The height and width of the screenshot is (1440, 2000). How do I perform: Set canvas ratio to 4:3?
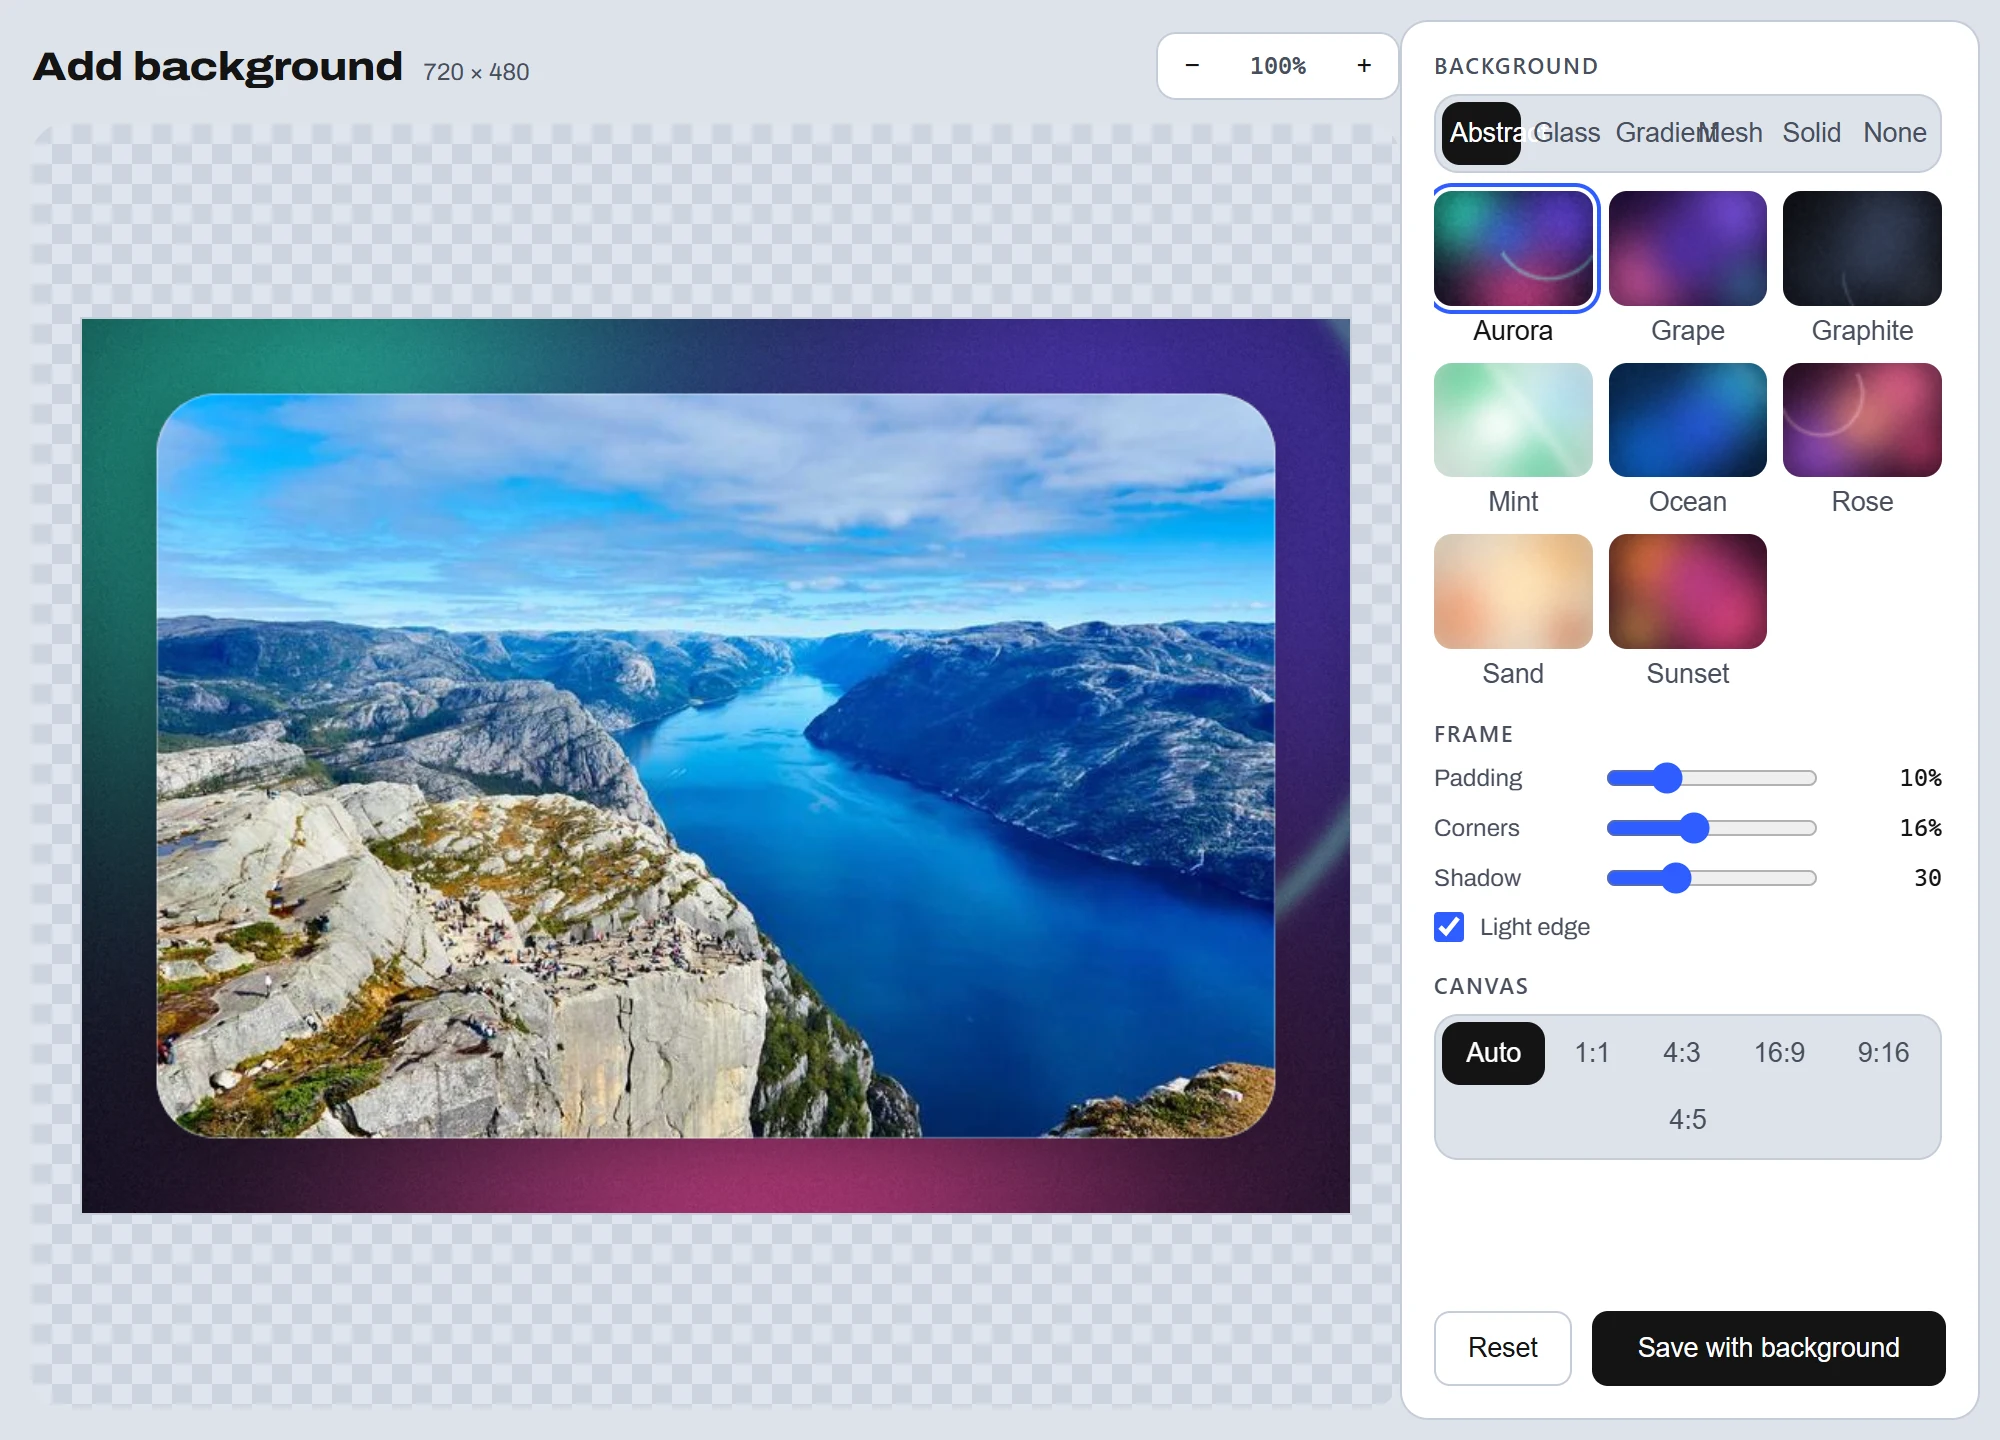point(1682,1053)
